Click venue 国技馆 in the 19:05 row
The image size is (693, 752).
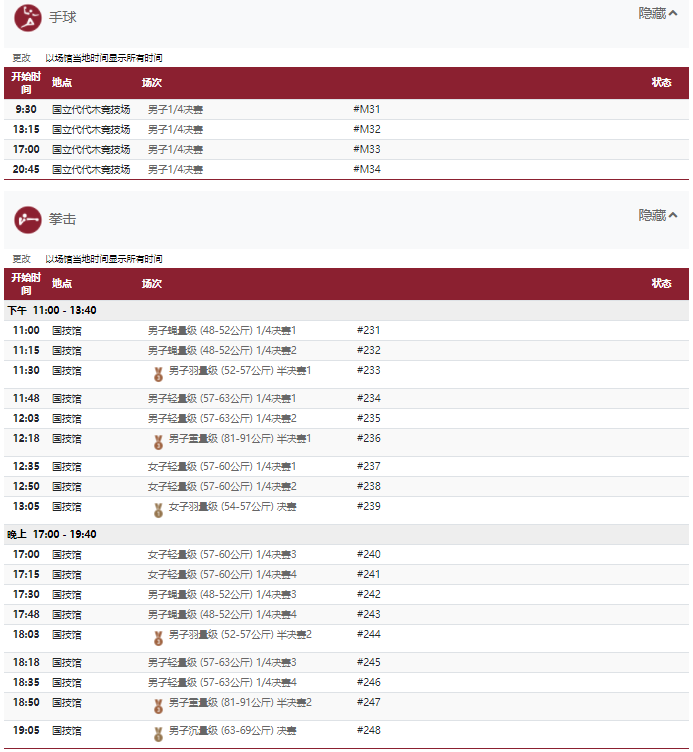67,731
